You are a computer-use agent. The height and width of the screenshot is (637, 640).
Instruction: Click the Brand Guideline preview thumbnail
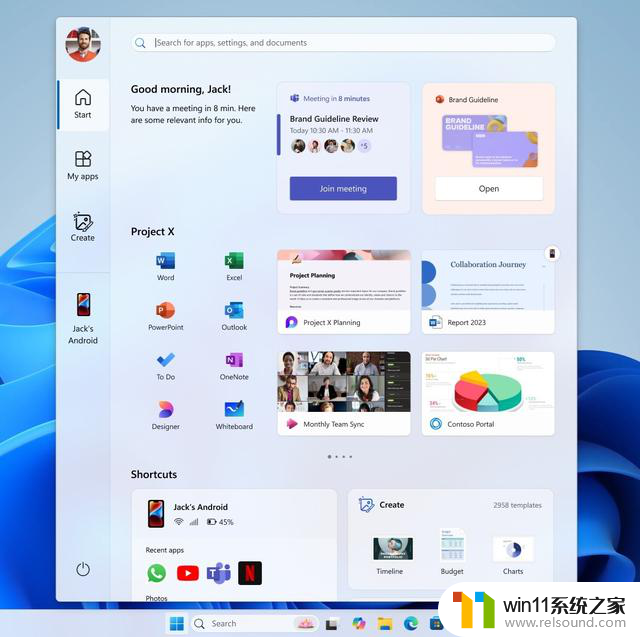(489, 141)
